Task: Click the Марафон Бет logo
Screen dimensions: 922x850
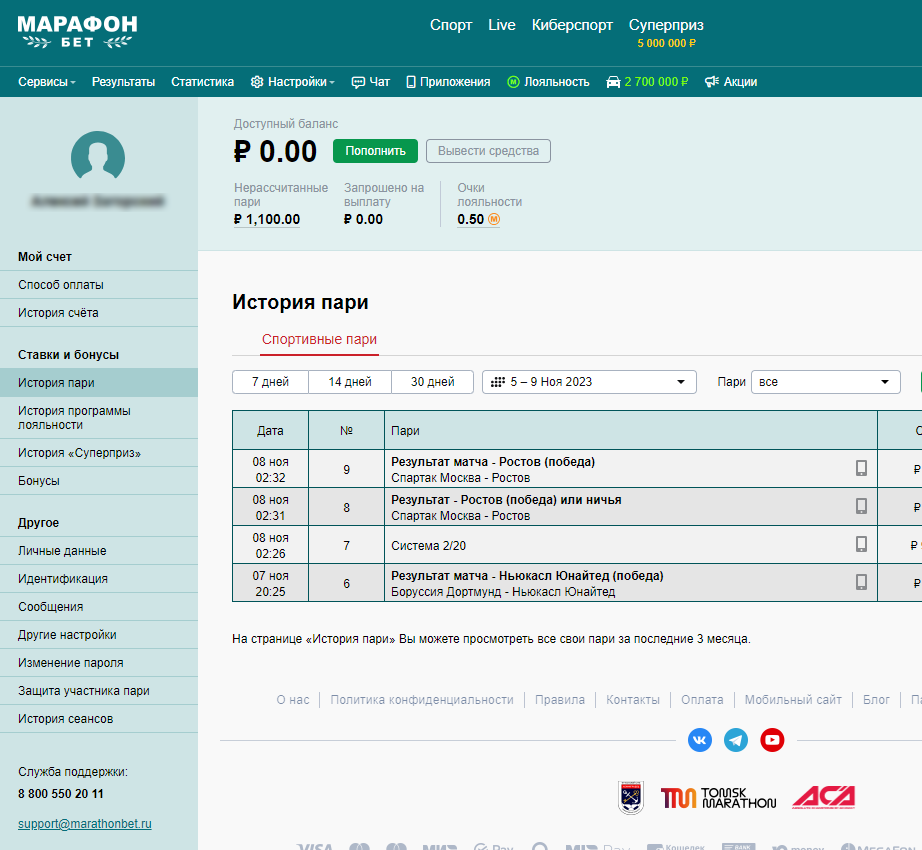Action: (77, 32)
